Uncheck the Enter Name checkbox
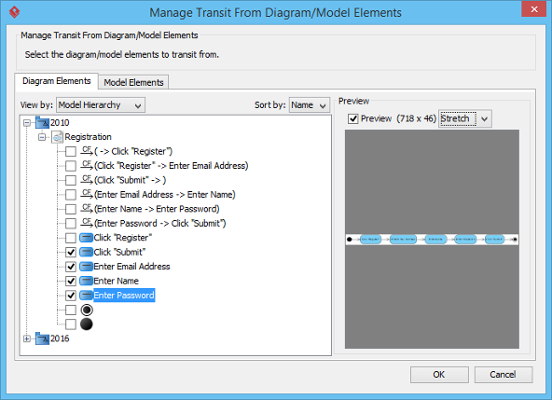Image resolution: width=552 pixels, height=400 pixels. click(71, 281)
